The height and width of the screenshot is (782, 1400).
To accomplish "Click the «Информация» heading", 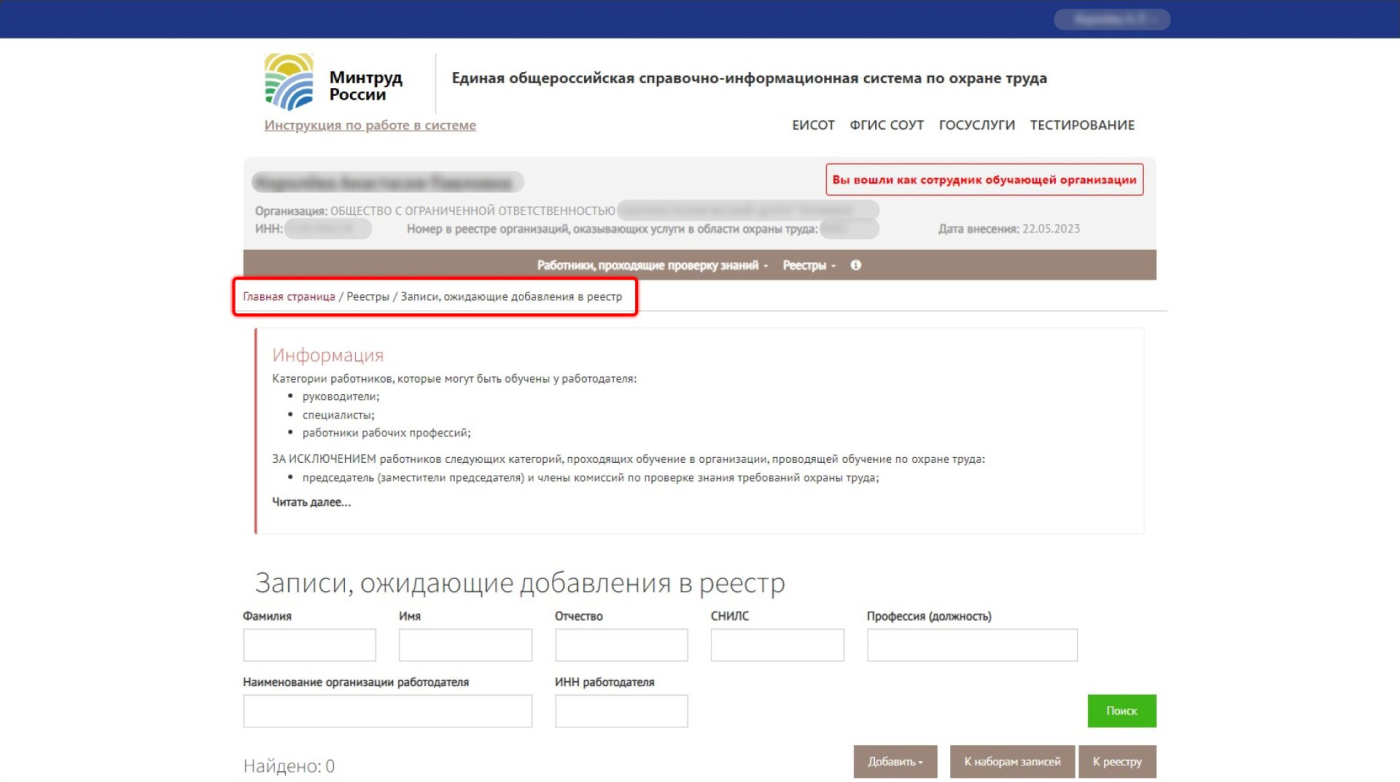I will pos(328,355).
